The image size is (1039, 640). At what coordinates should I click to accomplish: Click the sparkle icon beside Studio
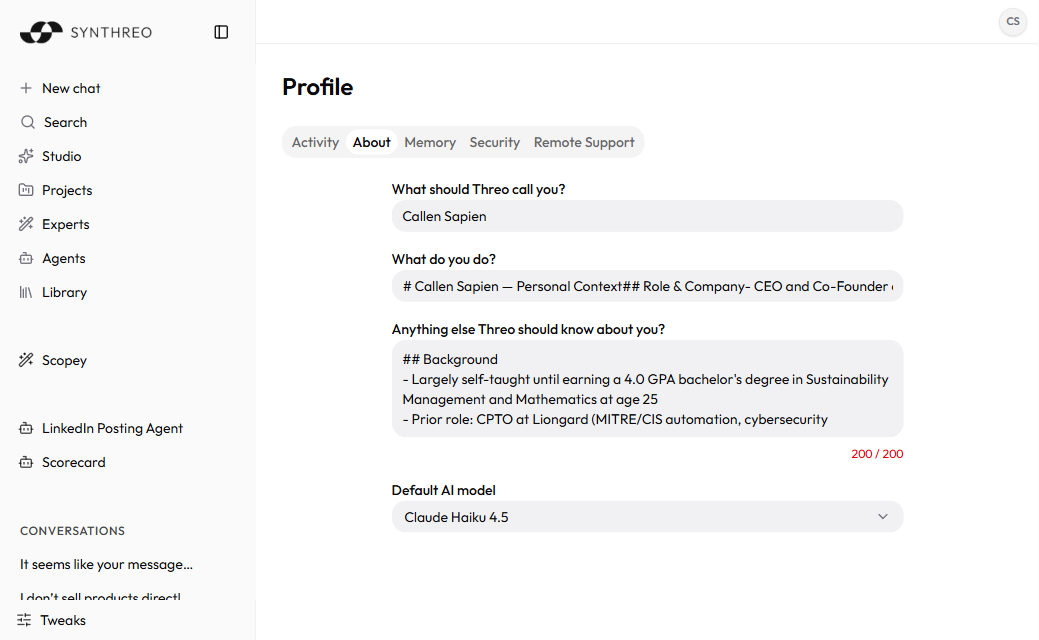(26, 156)
